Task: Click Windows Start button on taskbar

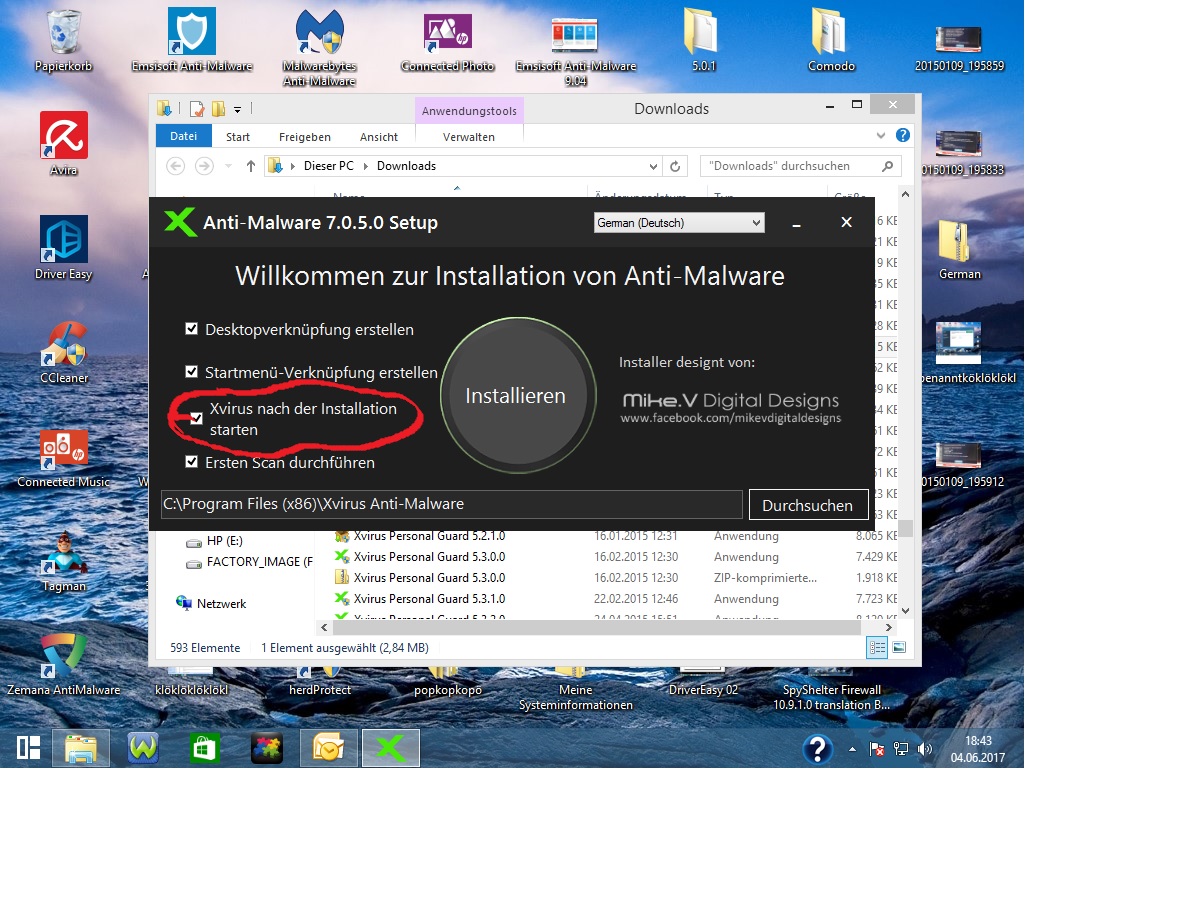Action: (29, 749)
